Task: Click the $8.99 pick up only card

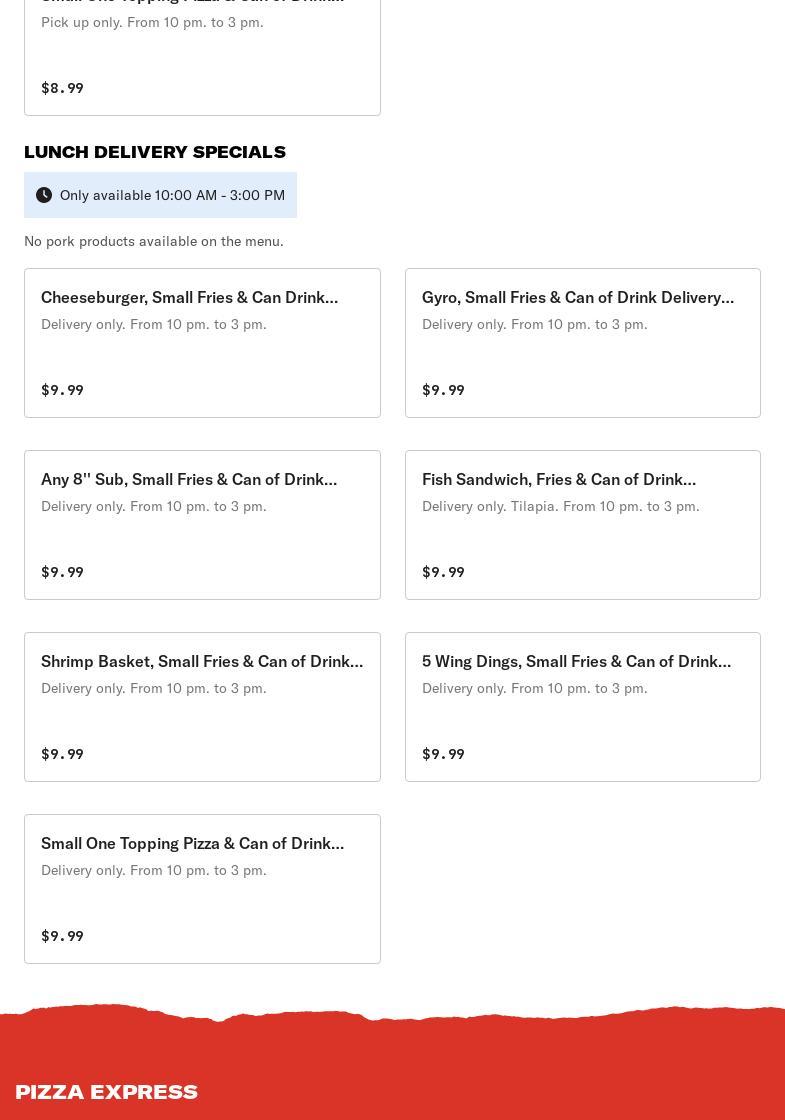Action: point(202,60)
